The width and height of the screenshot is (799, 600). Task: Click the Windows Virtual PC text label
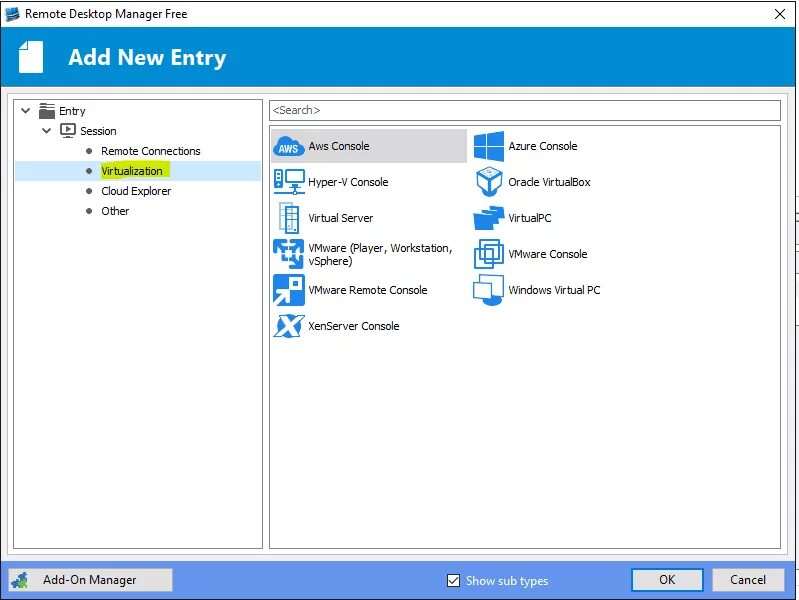pos(554,290)
